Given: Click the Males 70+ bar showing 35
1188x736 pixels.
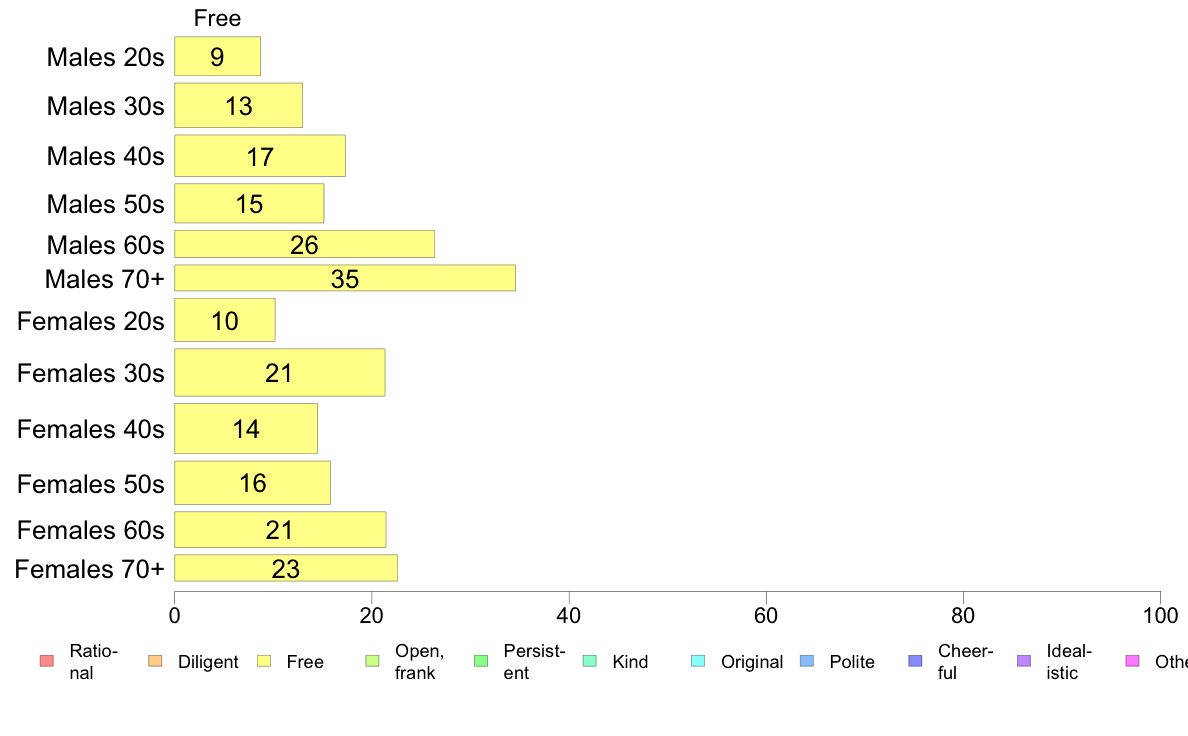Looking at the screenshot, I should [345, 278].
